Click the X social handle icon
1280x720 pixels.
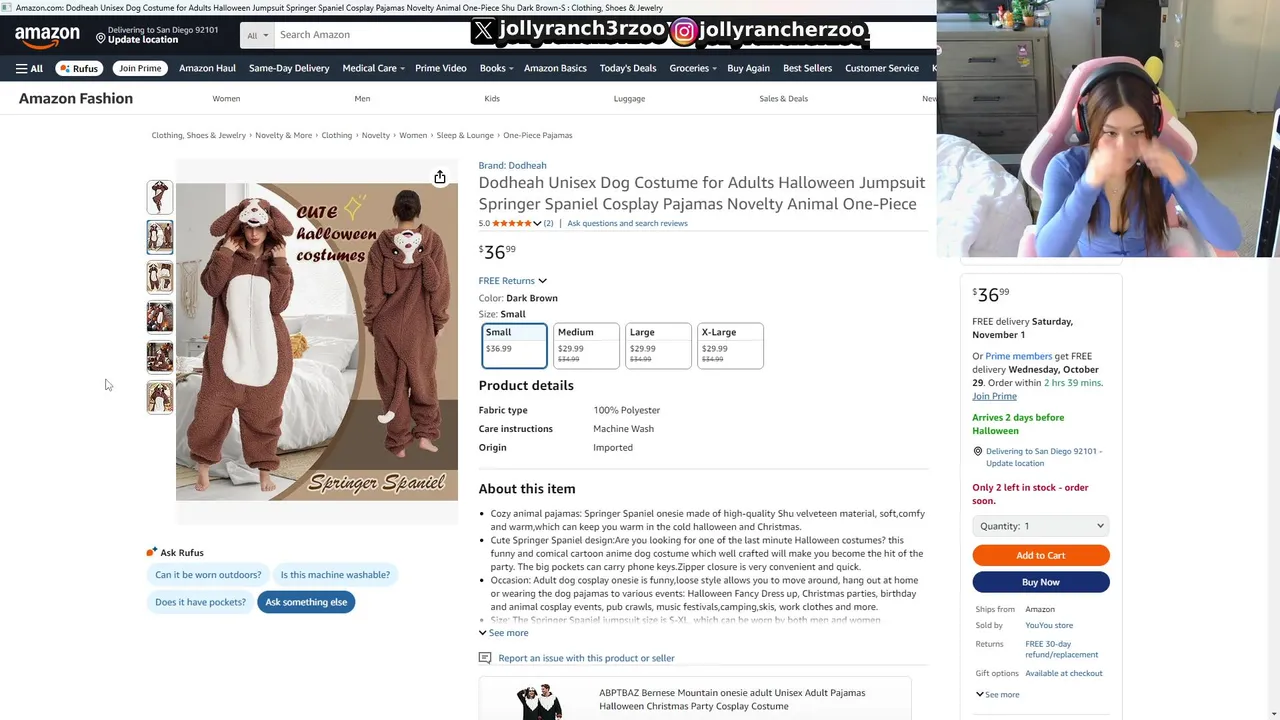(x=483, y=31)
